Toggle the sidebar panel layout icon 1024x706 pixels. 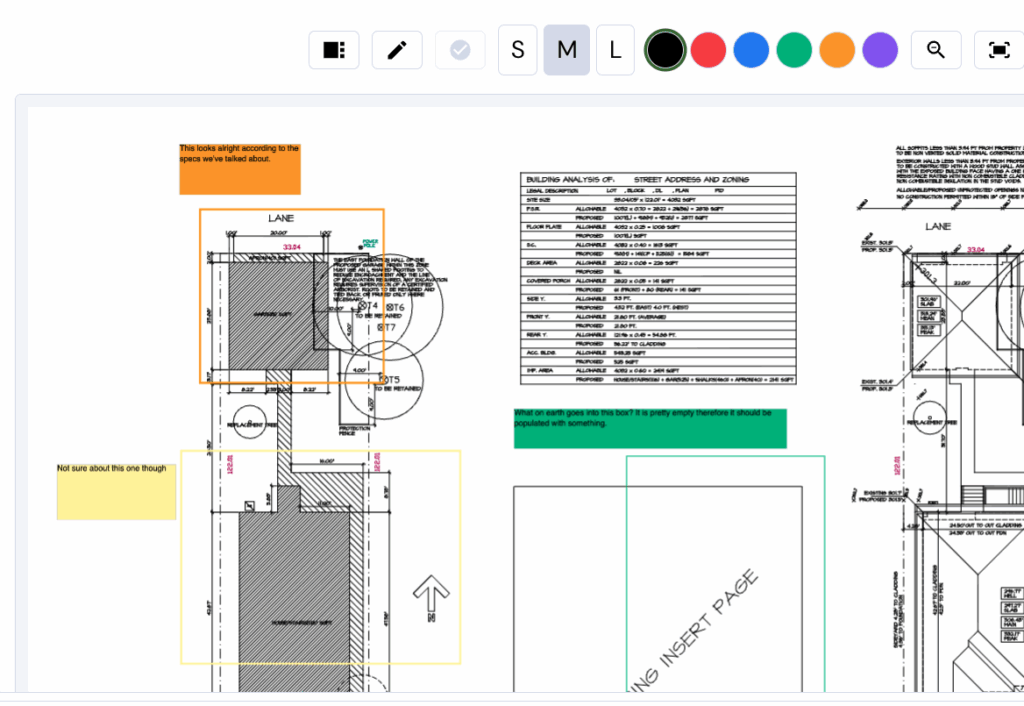click(334, 50)
